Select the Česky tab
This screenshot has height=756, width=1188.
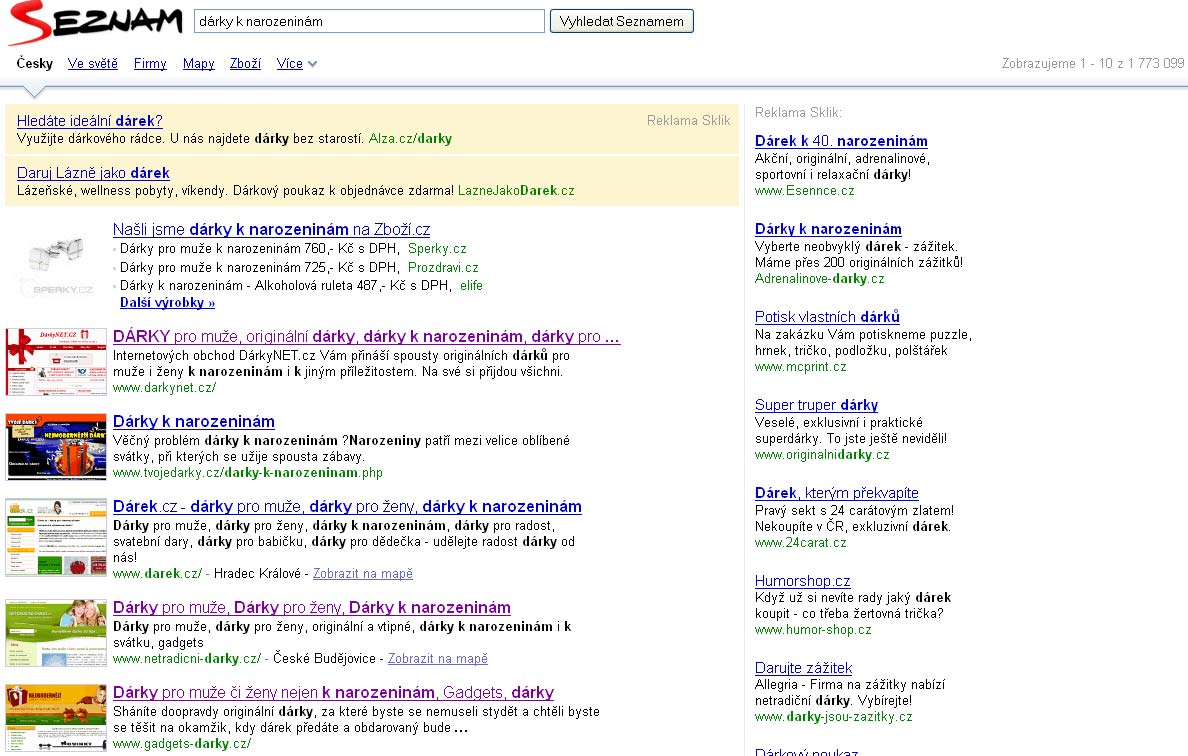(35, 64)
